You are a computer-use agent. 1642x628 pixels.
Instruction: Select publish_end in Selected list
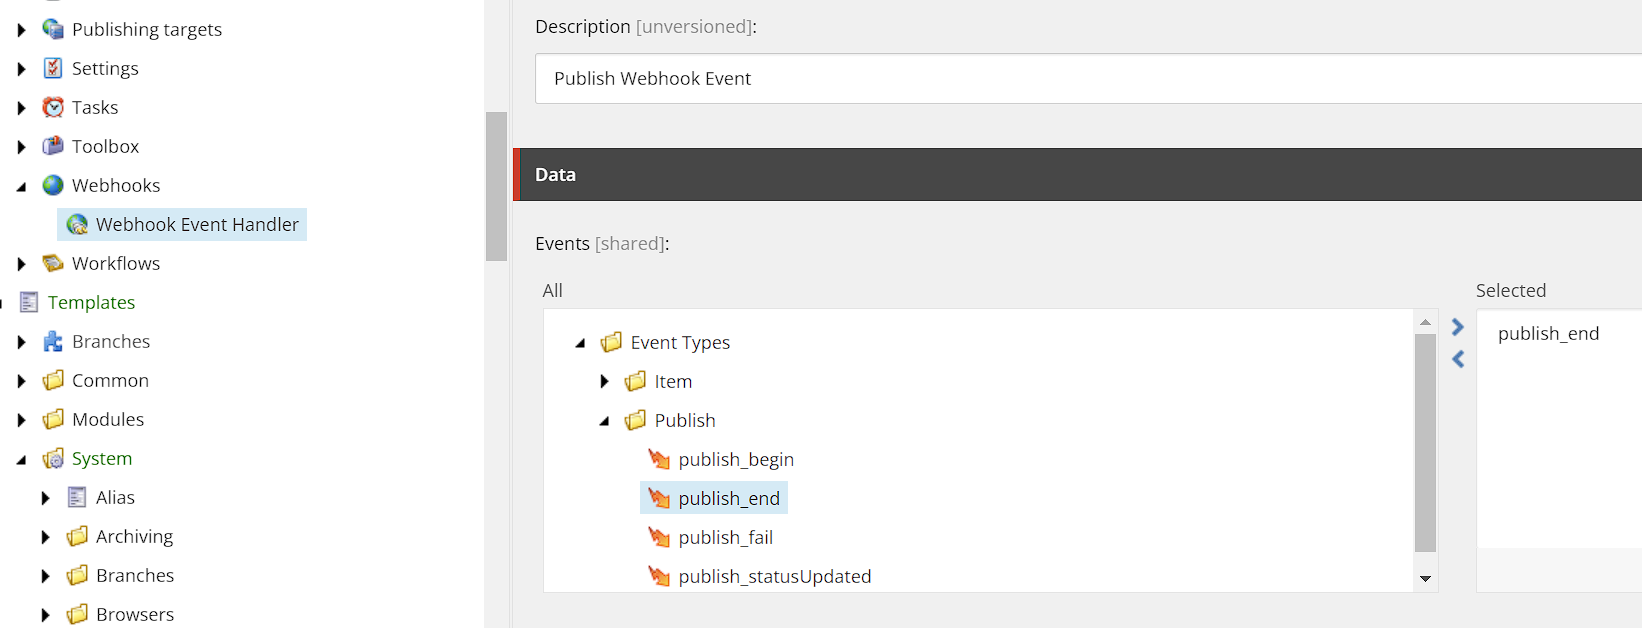click(1548, 333)
